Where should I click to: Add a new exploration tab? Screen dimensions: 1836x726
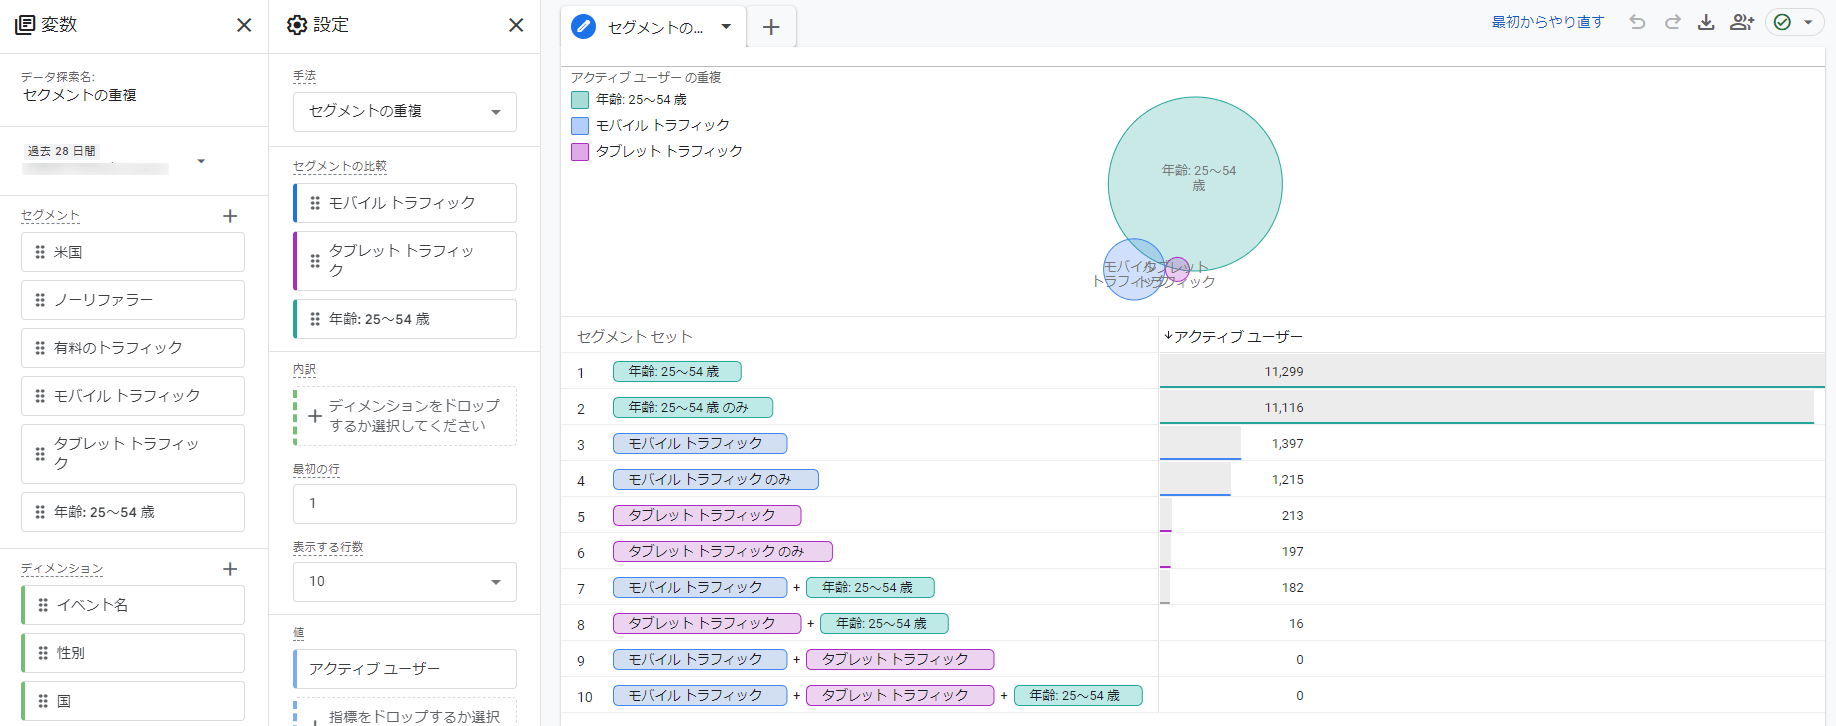771,28
